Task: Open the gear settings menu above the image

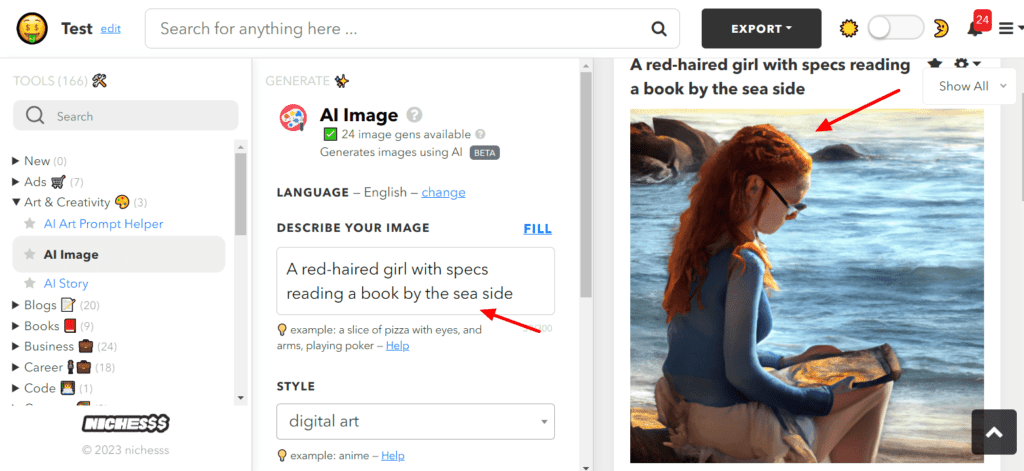Action: pos(967,64)
